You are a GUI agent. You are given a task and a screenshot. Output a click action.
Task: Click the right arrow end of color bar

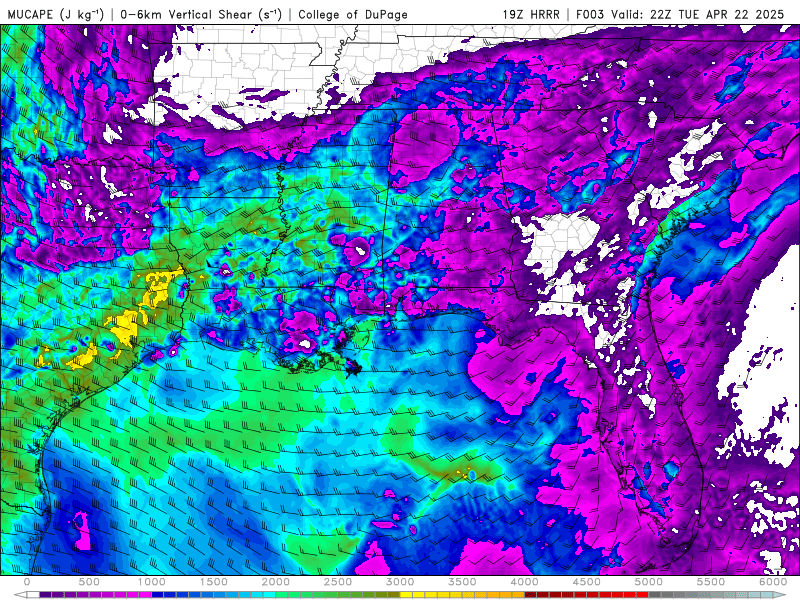pos(780,595)
